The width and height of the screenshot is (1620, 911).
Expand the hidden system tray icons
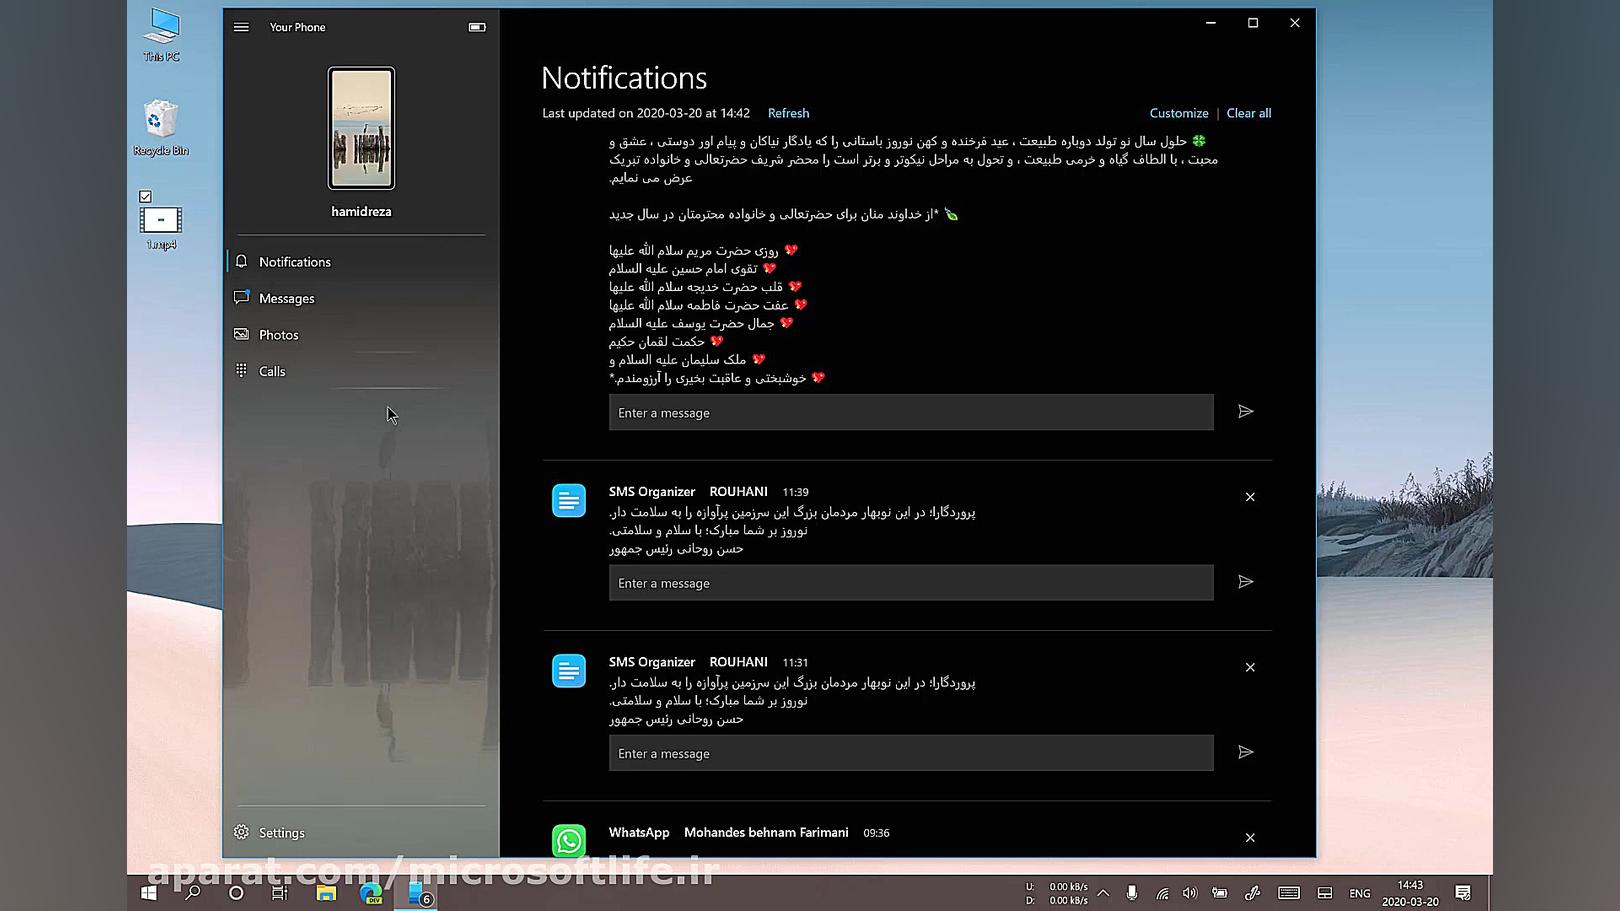click(1103, 893)
